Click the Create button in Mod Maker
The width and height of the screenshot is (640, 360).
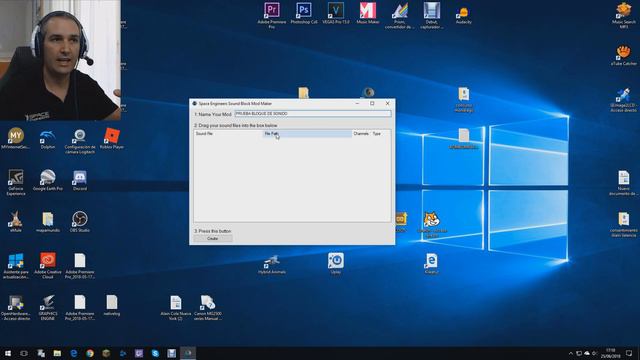tap(213, 238)
